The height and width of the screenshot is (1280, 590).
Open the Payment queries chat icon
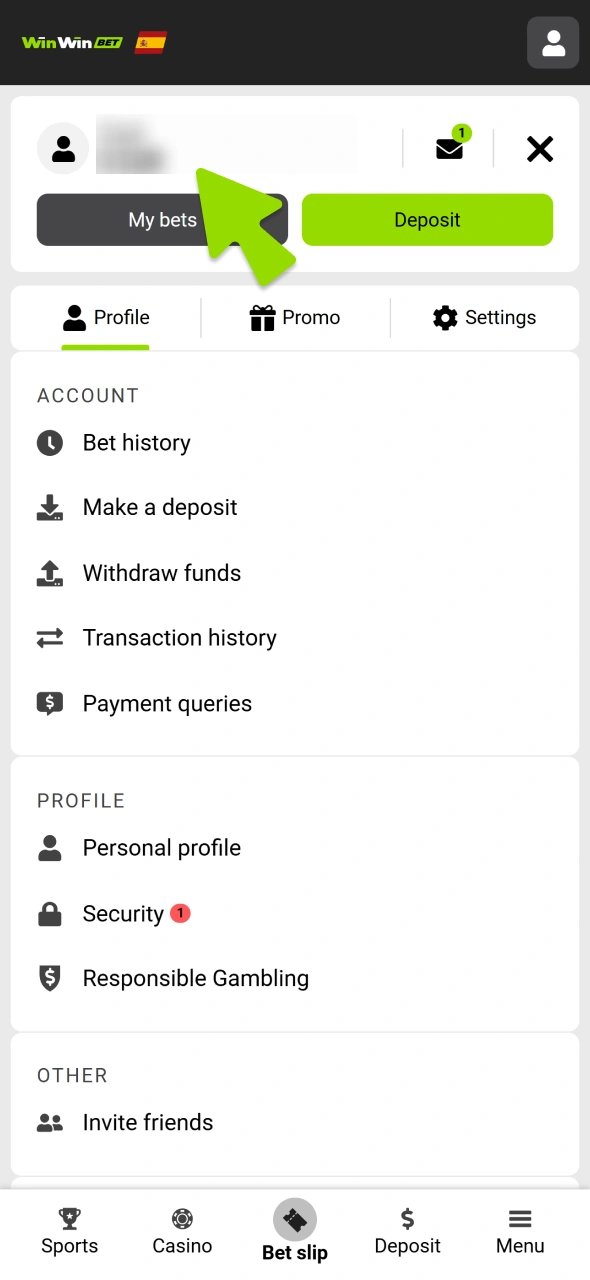coord(50,704)
